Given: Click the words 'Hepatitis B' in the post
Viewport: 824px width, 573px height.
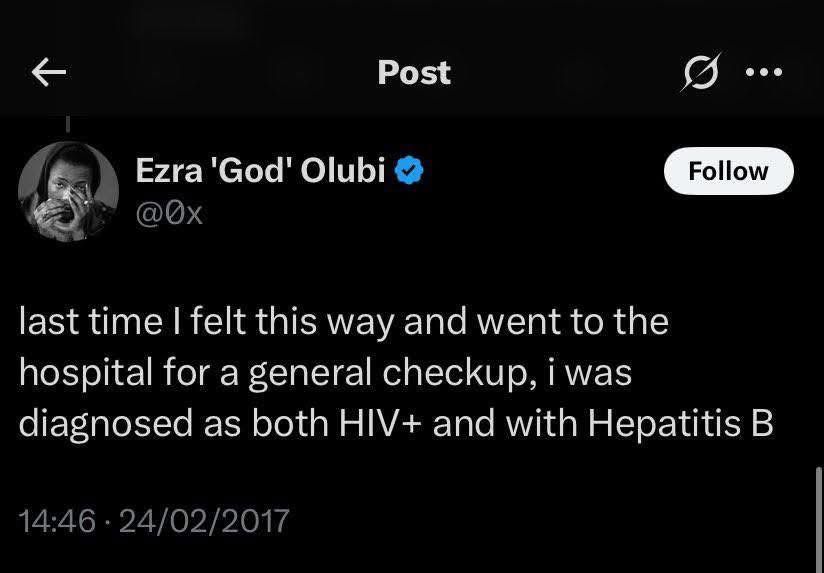Looking at the screenshot, I should point(681,423).
